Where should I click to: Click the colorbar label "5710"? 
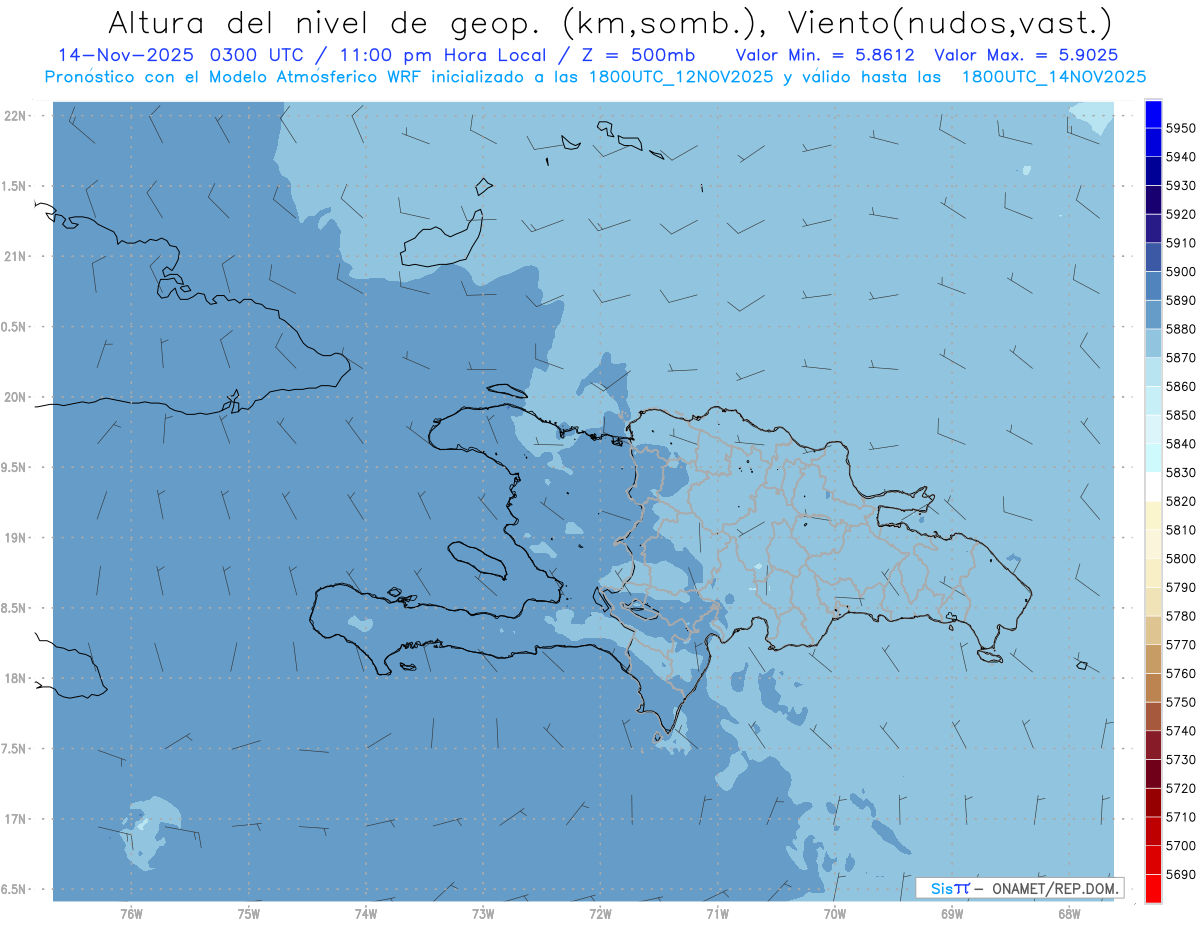click(x=1181, y=817)
